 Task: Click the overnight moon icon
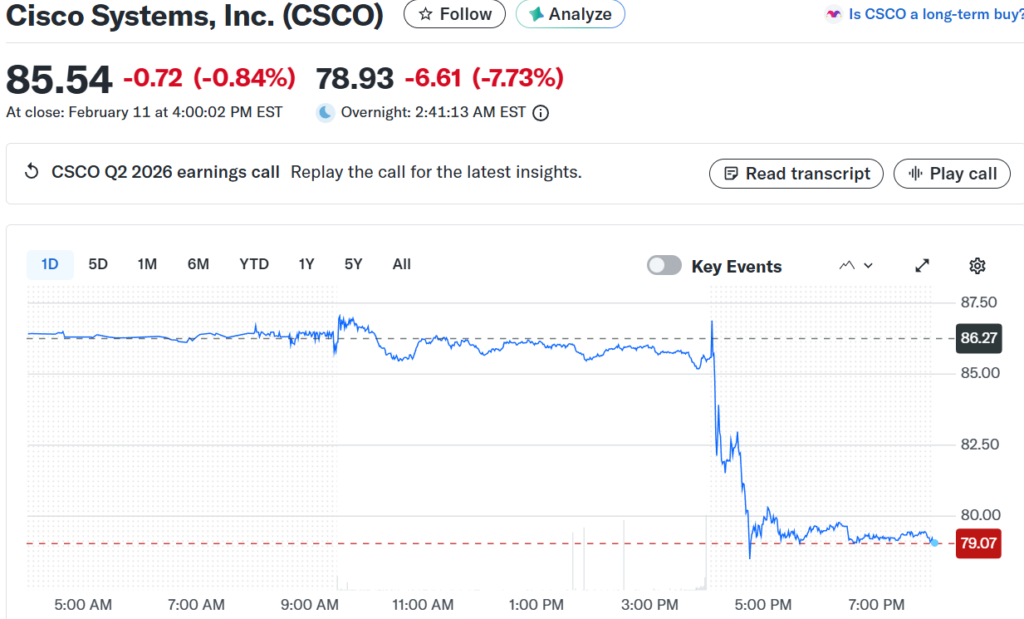coord(325,112)
